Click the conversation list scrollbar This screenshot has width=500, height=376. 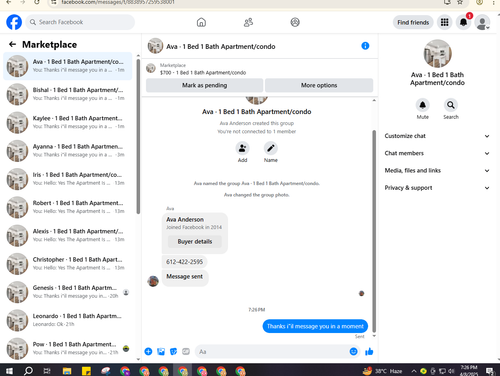(138, 137)
